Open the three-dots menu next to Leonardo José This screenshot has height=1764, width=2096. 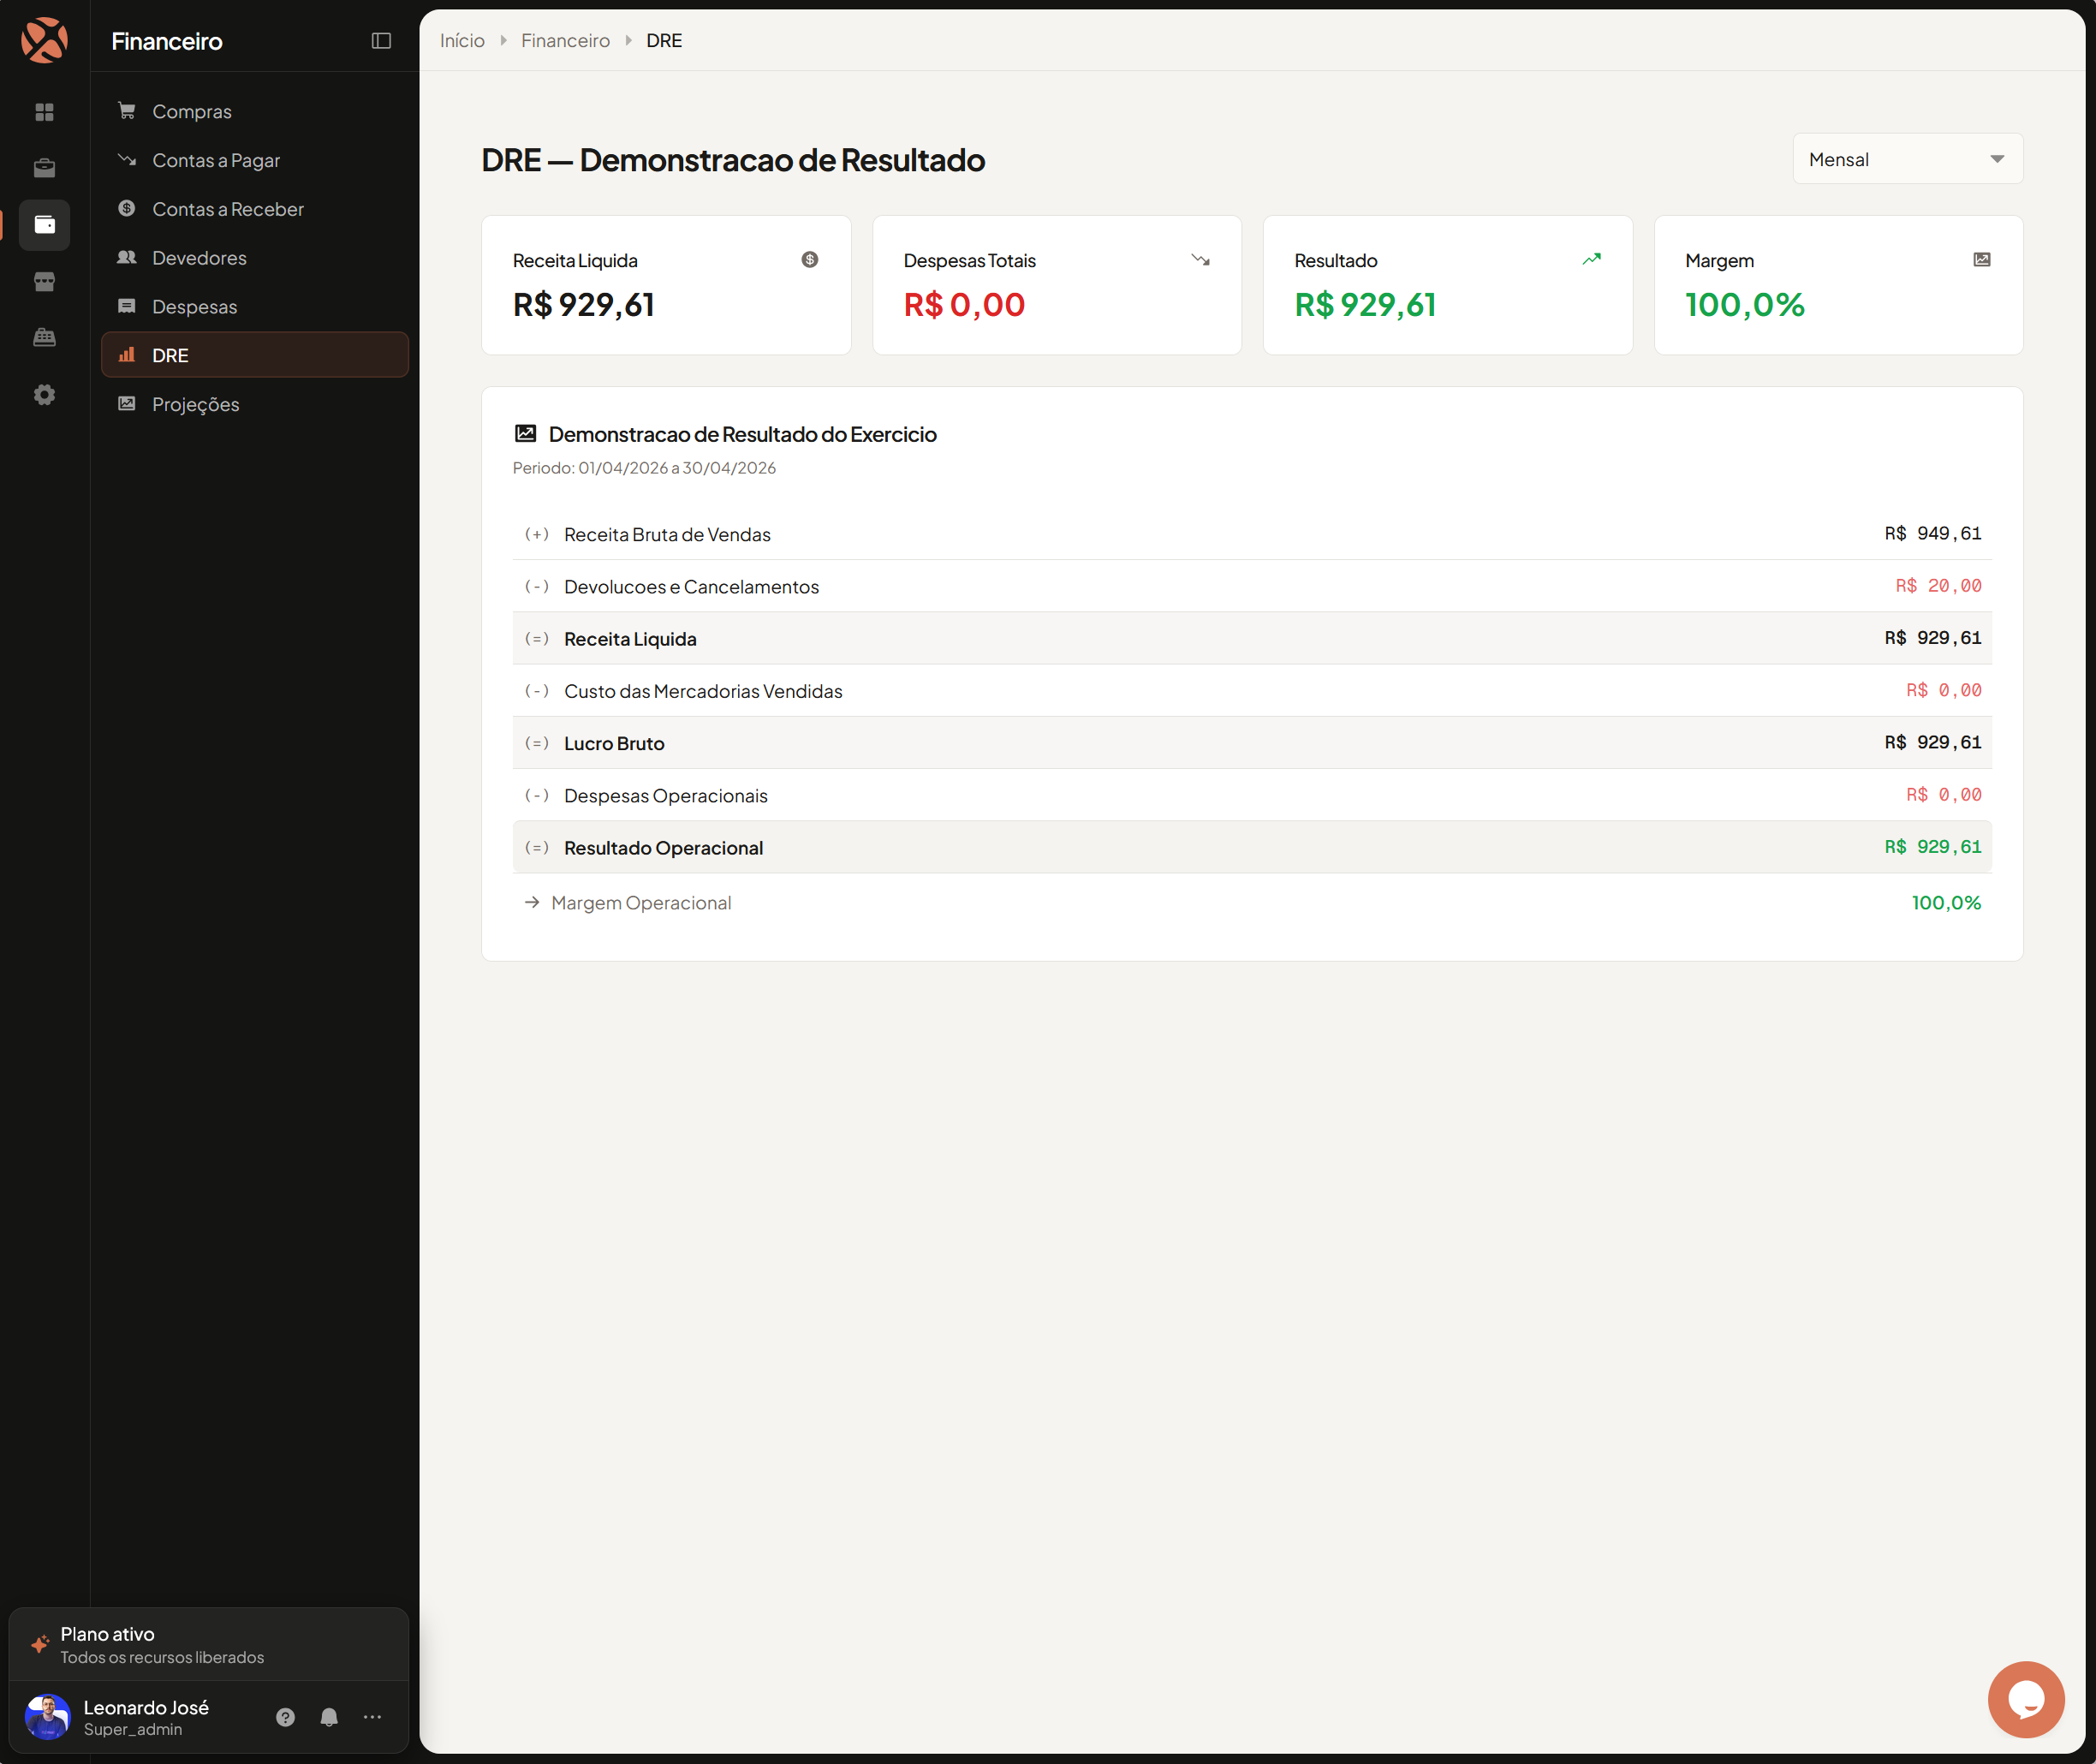[x=372, y=1717]
